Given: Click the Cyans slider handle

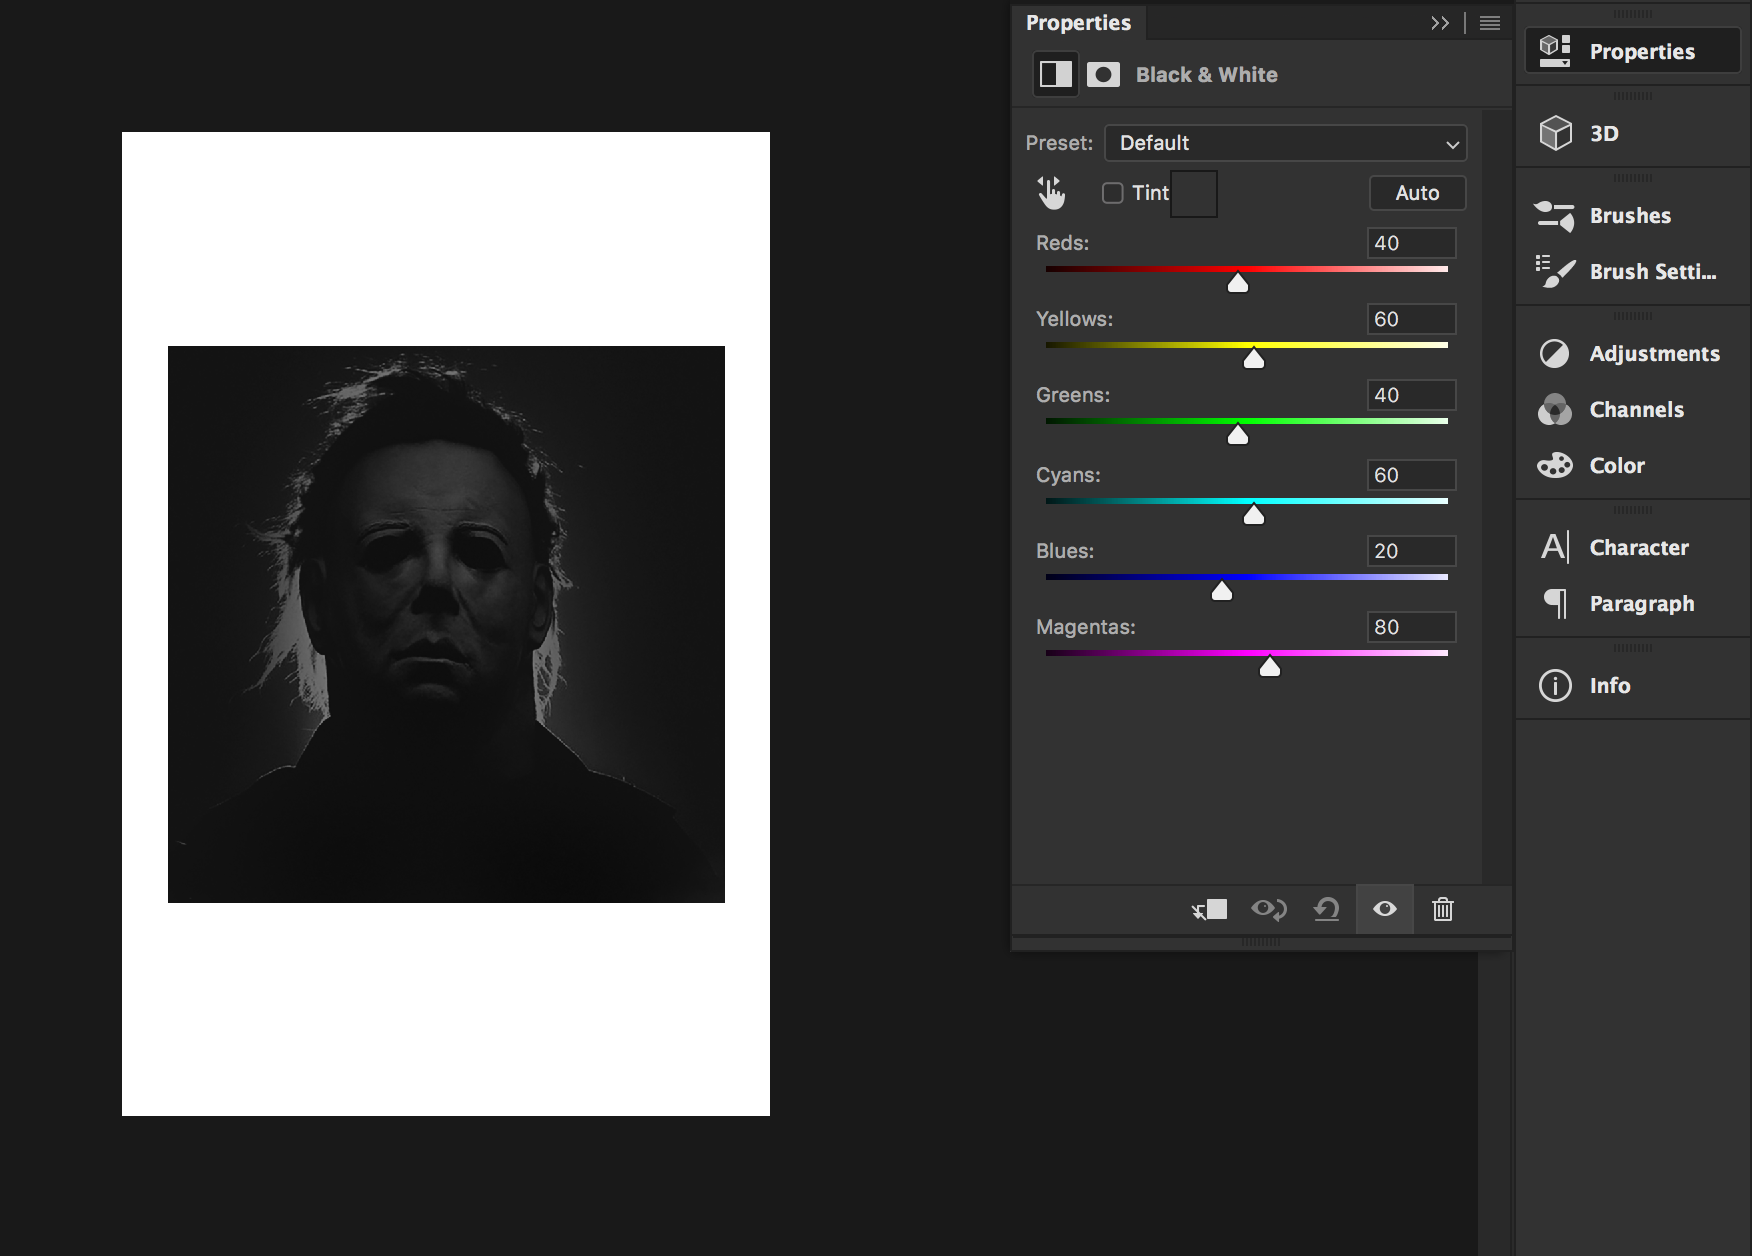Looking at the screenshot, I should point(1254,515).
